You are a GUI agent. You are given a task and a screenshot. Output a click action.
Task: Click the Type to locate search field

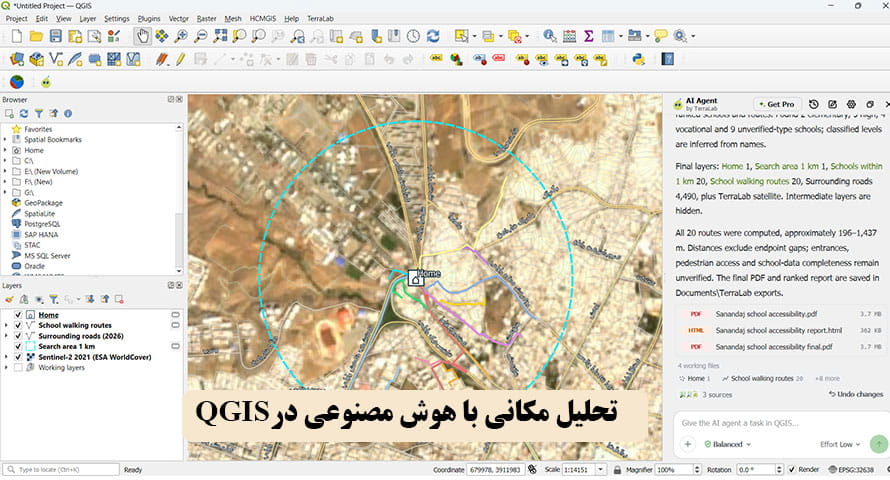click(61, 470)
